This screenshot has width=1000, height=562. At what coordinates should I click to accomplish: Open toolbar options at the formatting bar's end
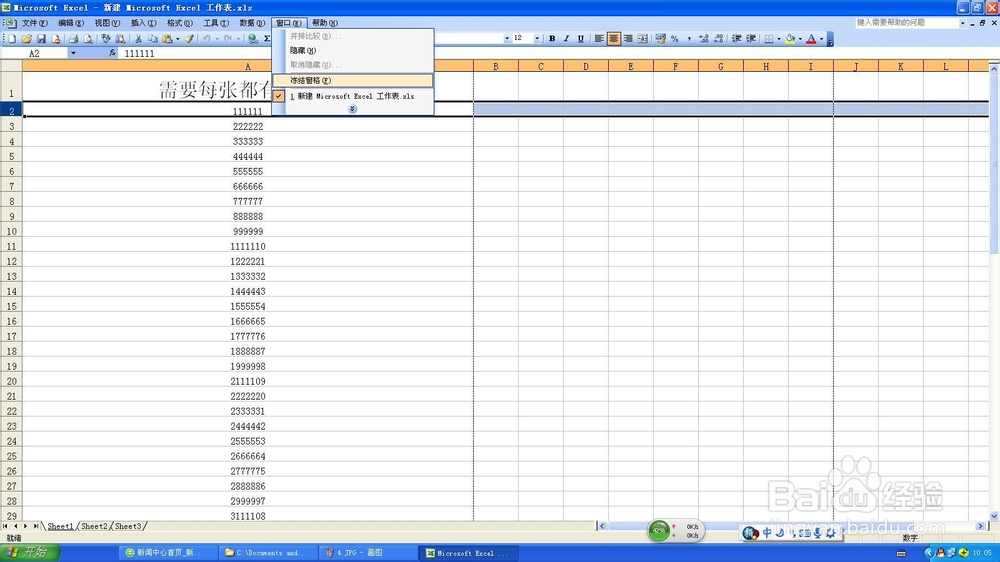[830, 39]
